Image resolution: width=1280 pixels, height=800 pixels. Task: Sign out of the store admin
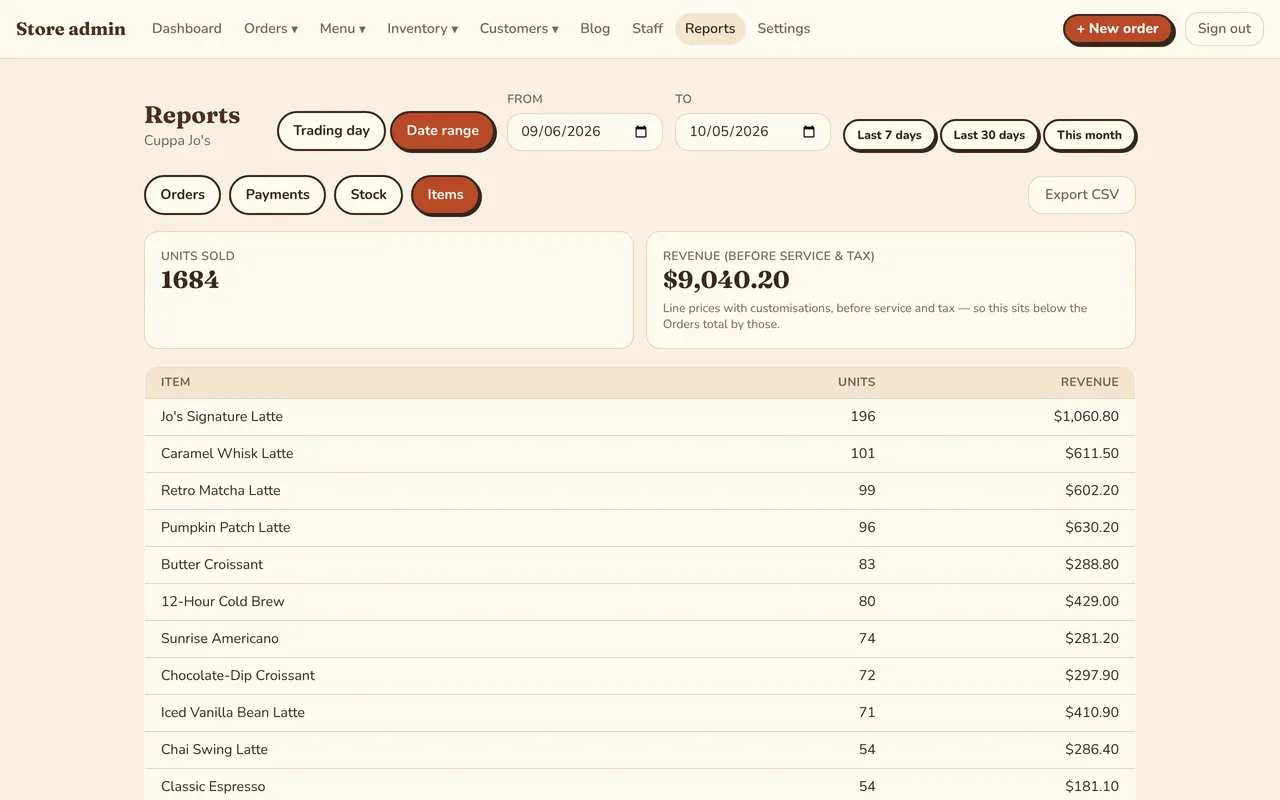point(1224,29)
